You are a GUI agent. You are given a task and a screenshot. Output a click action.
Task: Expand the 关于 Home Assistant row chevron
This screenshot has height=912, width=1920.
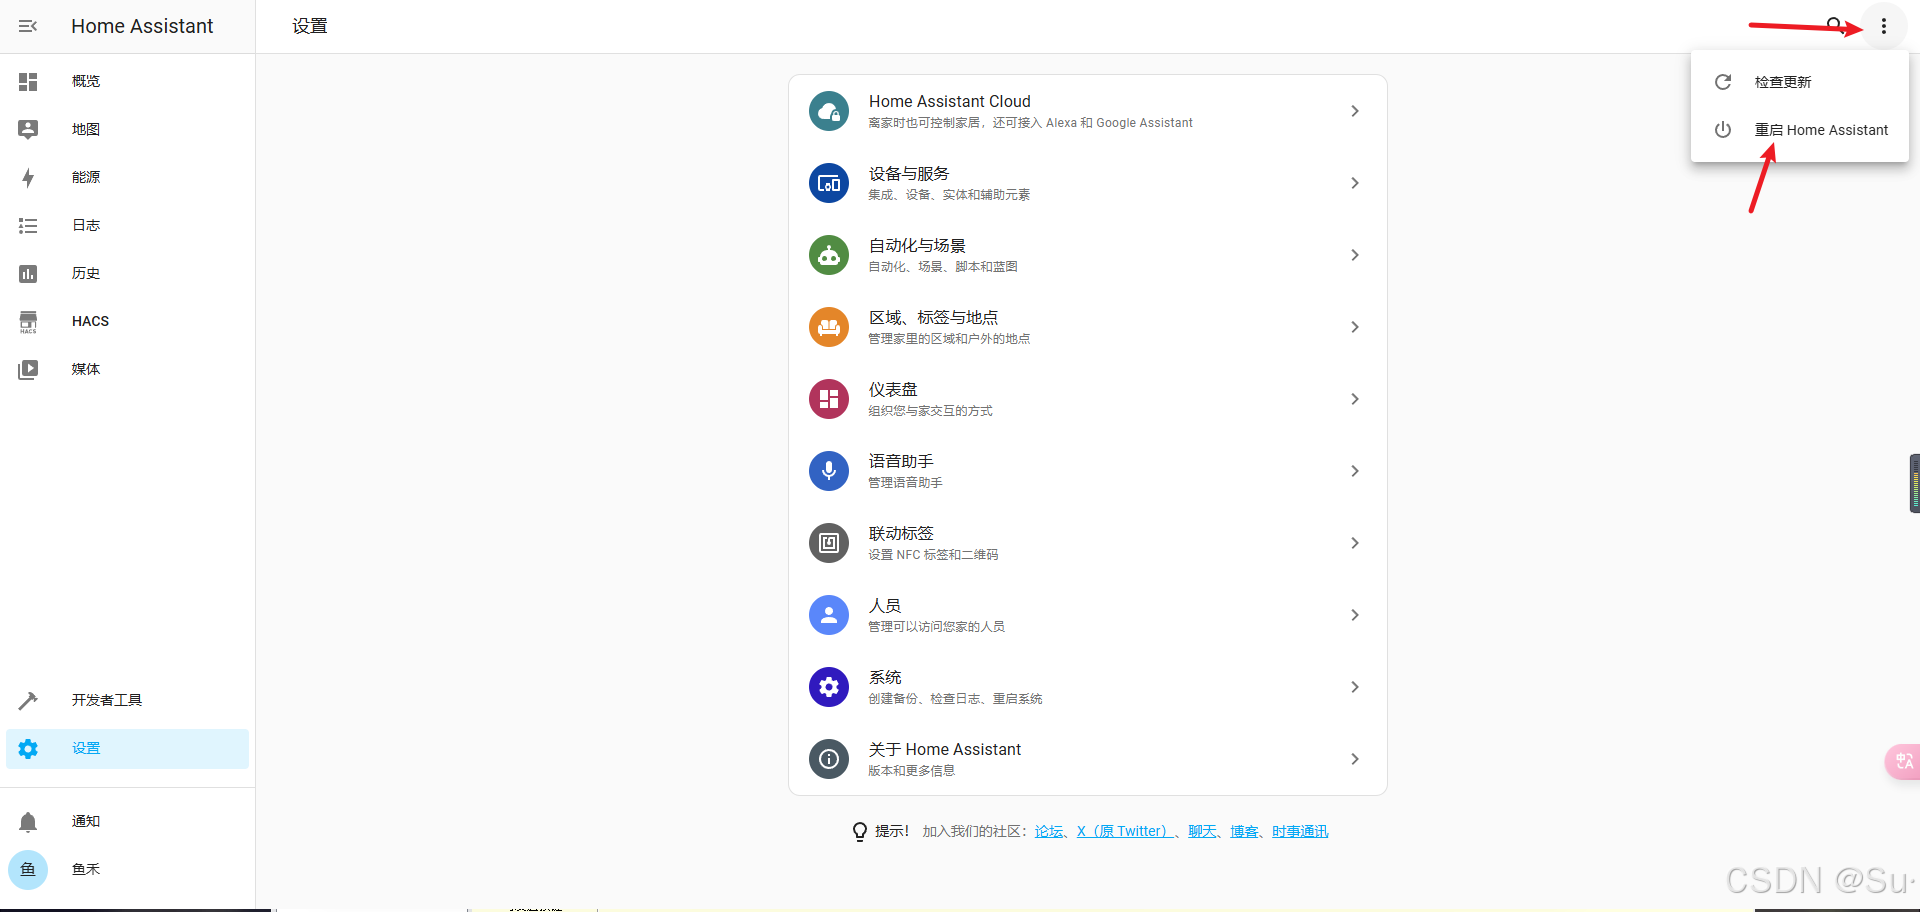(x=1355, y=759)
